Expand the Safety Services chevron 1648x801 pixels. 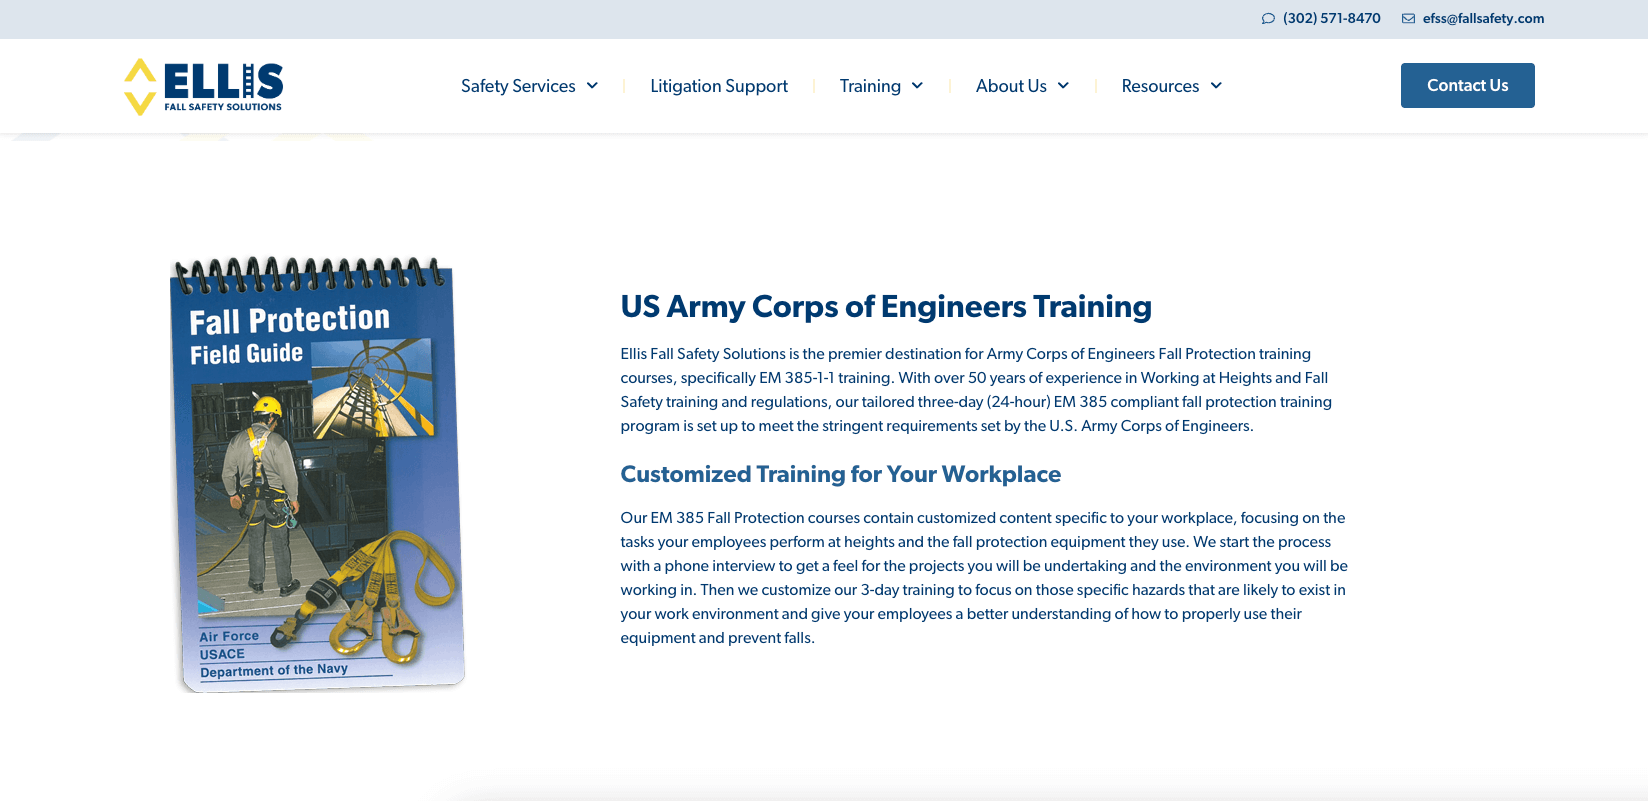point(592,86)
